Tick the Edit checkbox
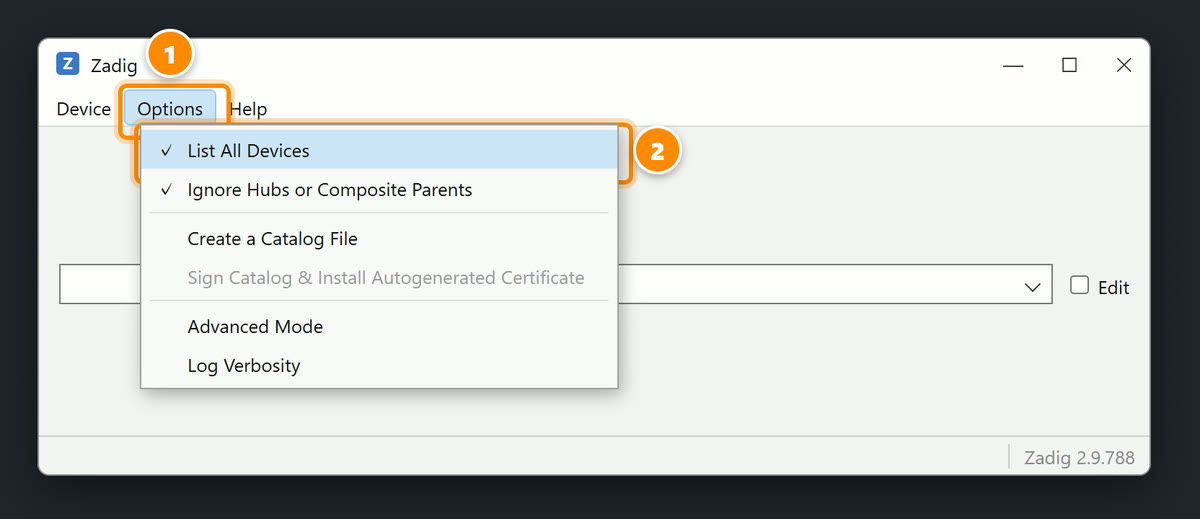Screen dimensions: 1200x519 (1079, 285)
